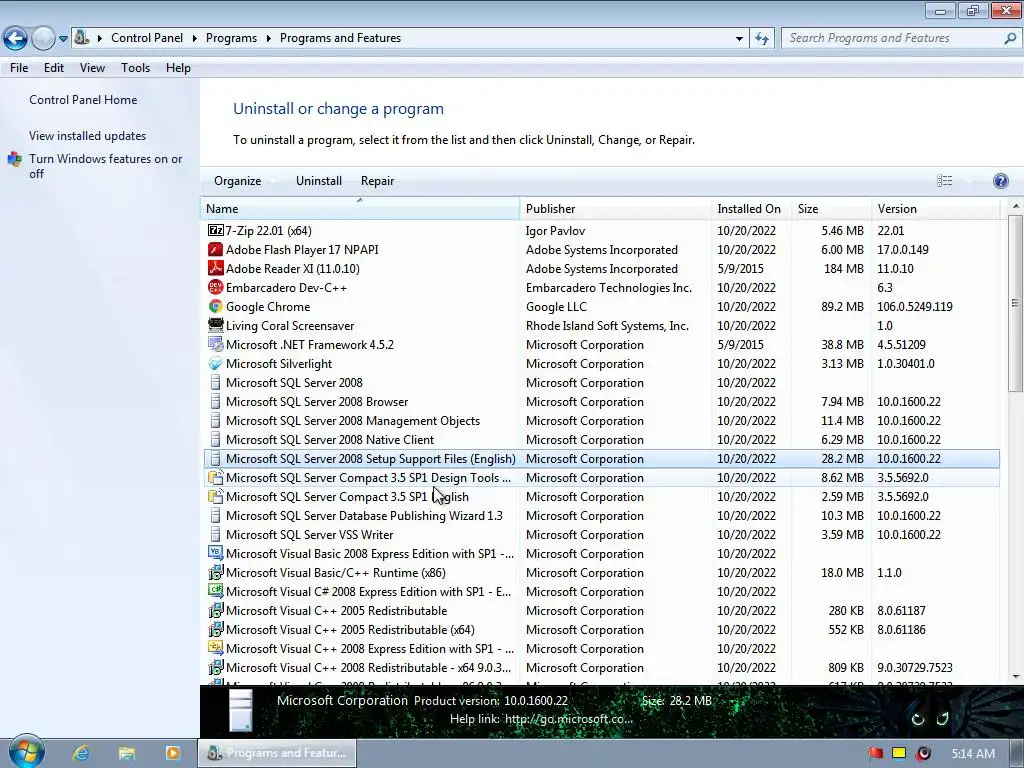Click the Adobe Flash Player icon
Image resolution: width=1024 pixels, height=768 pixels.
coord(216,249)
